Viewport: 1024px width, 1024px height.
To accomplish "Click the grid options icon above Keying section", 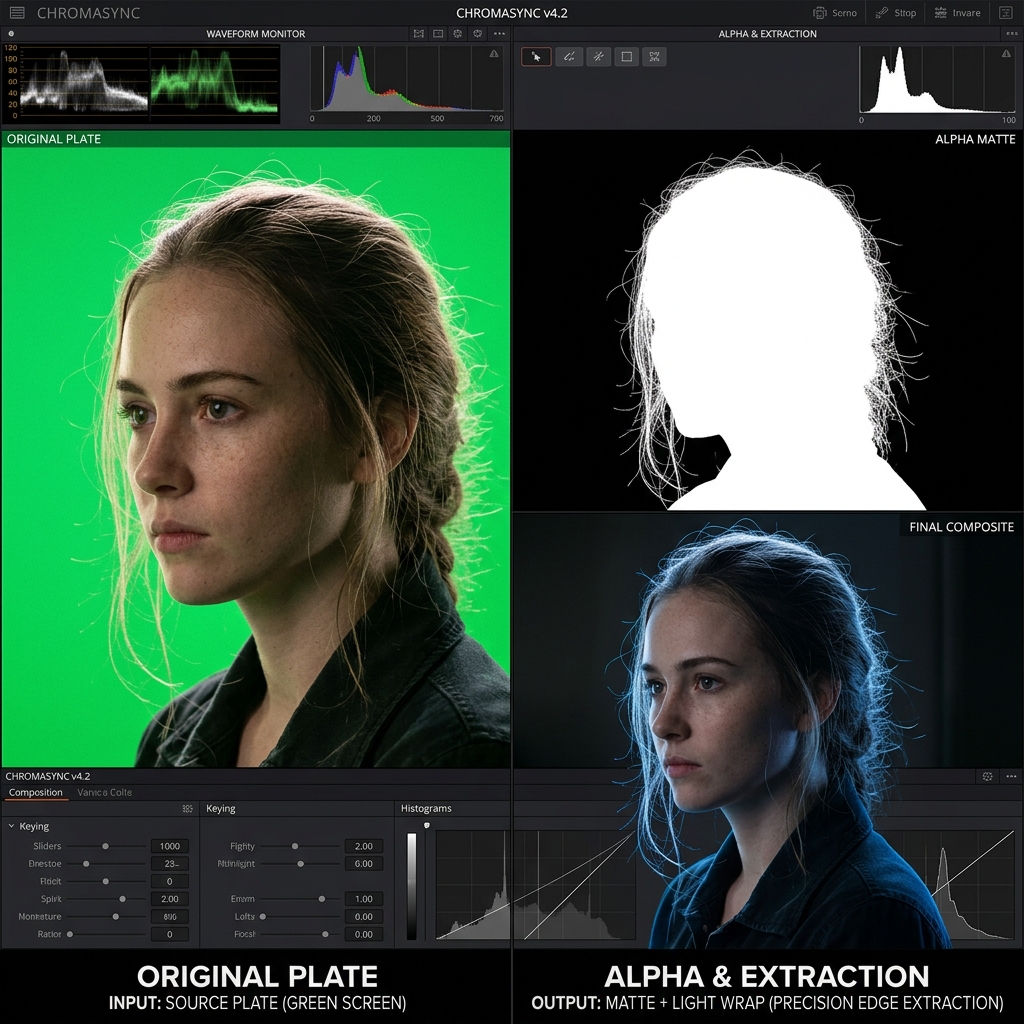I will [x=187, y=808].
